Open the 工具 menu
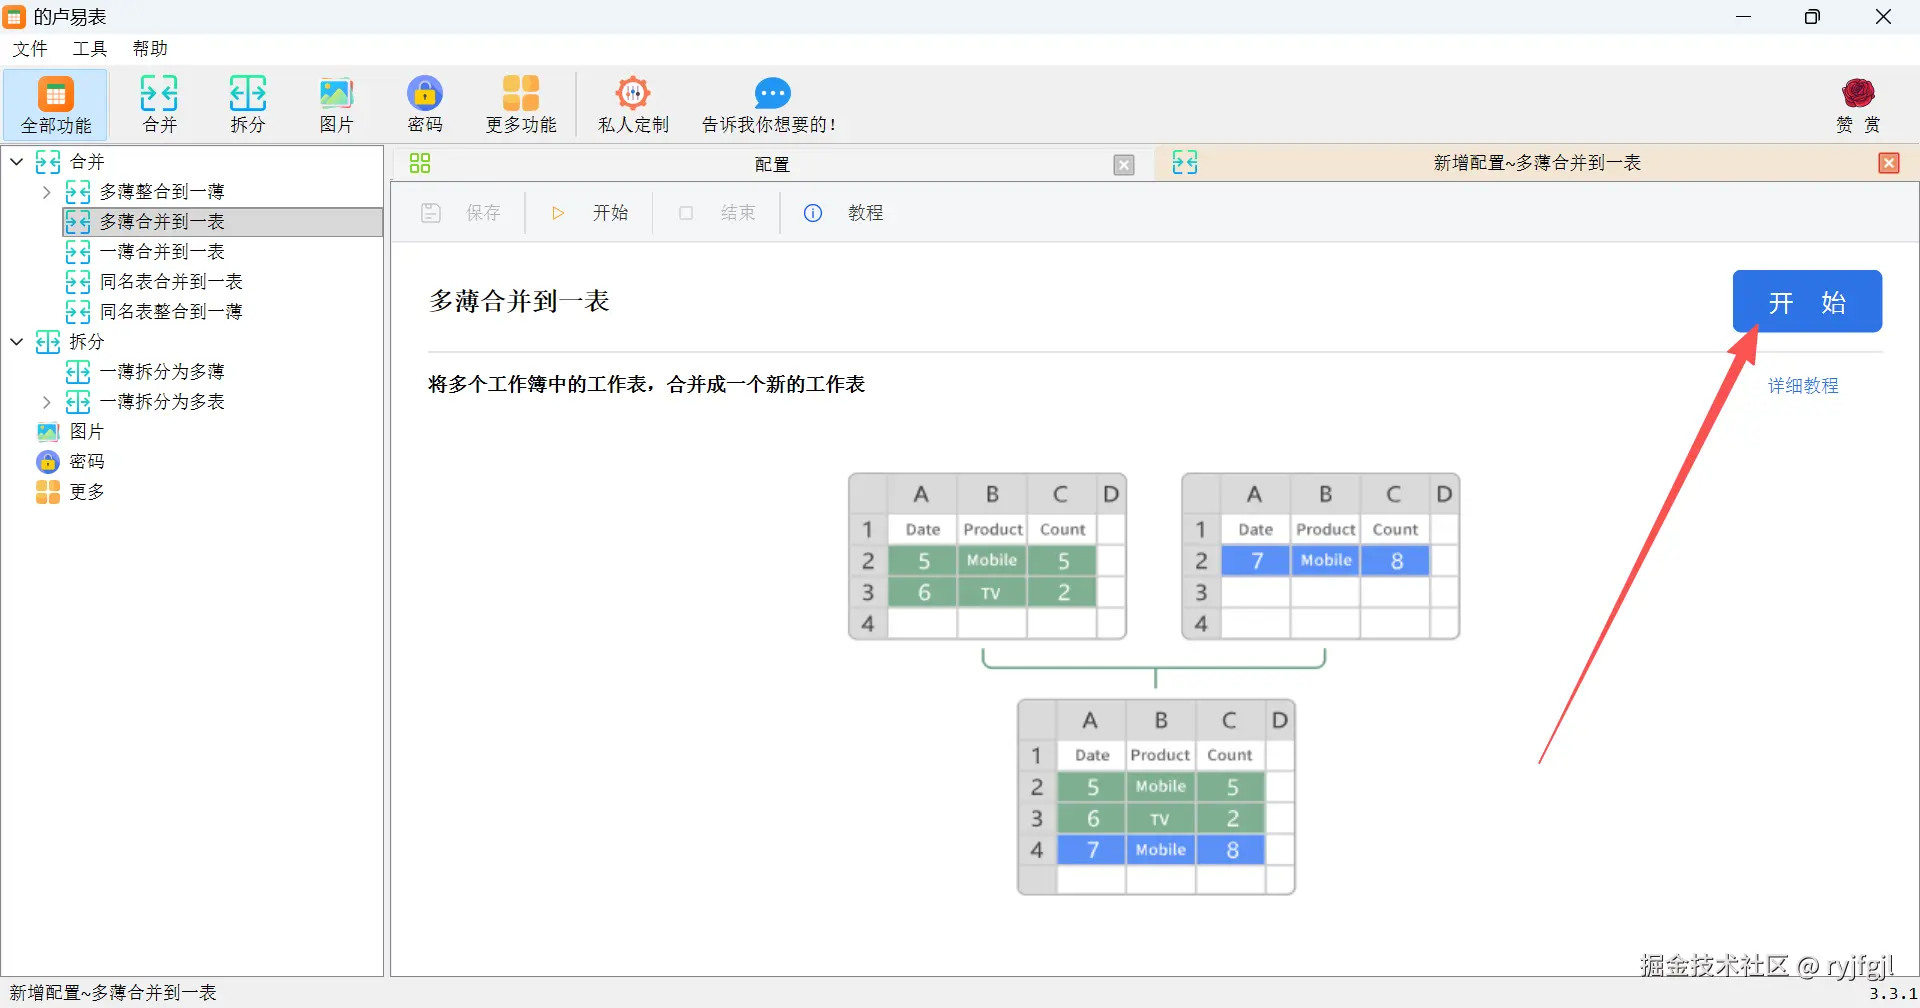The height and width of the screenshot is (1008, 1920). (89, 49)
